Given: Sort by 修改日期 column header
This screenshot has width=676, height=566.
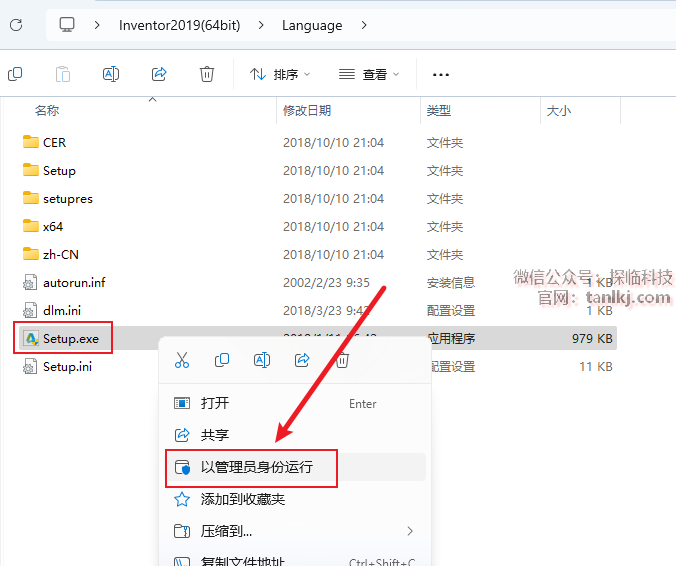Looking at the screenshot, I should [307, 111].
